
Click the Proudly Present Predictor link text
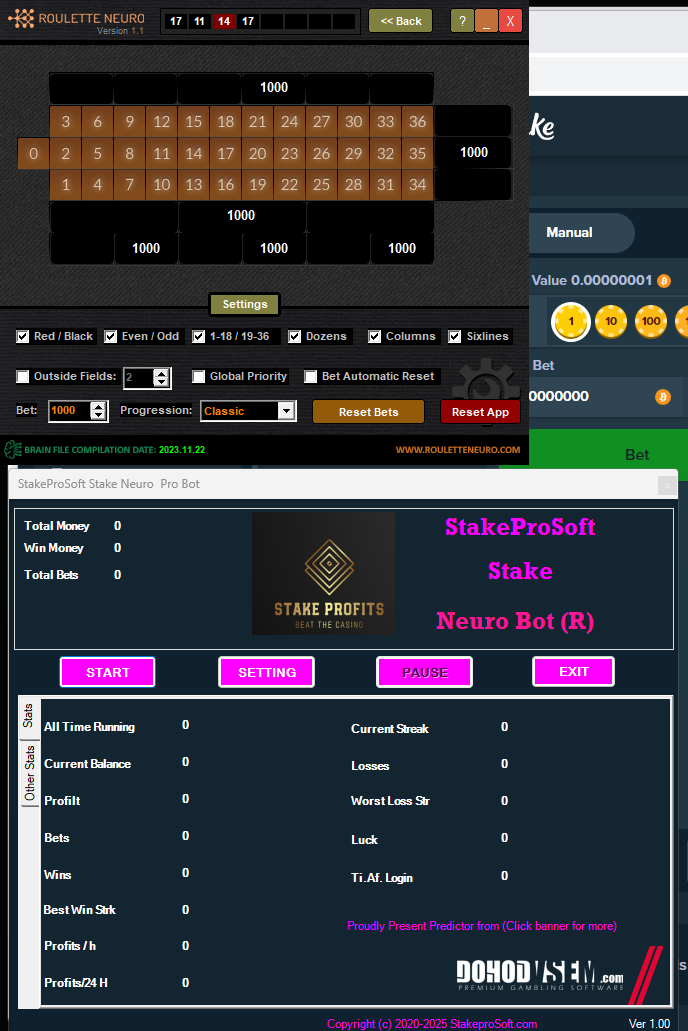[x=481, y=926]
